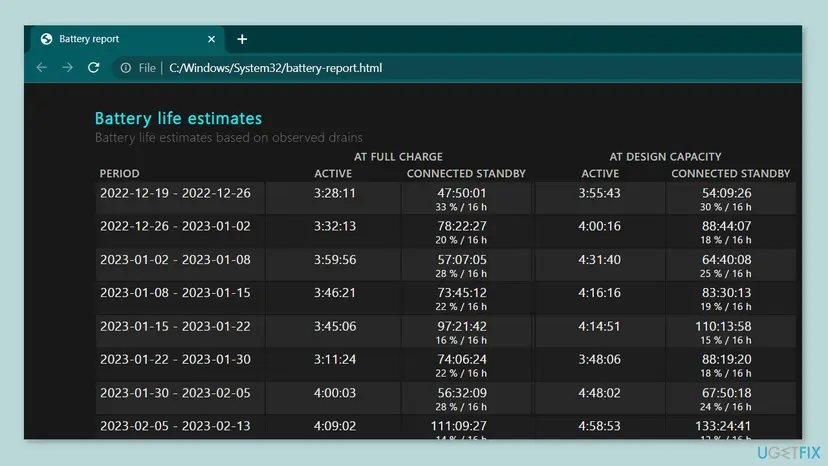Click period 2022-12-19 - 2022-12-26
The image size is (828, 466).
point(175,193)
